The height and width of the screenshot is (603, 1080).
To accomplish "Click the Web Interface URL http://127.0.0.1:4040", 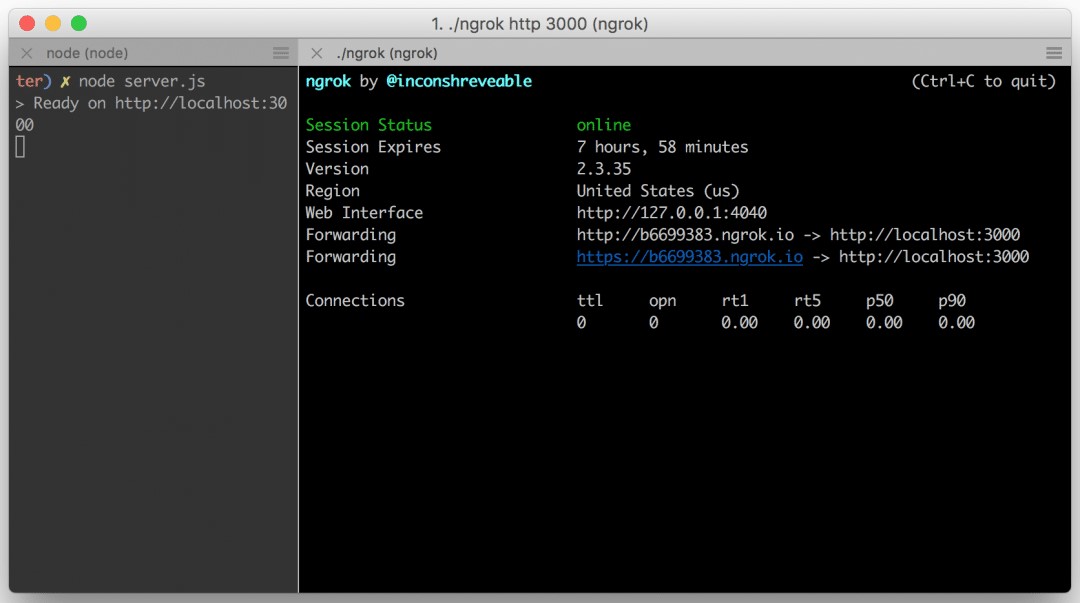I will (671, 213).
